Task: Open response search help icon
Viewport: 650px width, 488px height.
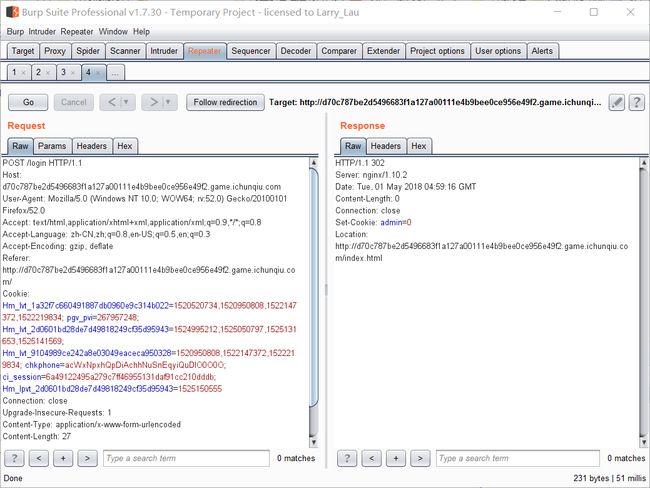Action: coord(347,458)
